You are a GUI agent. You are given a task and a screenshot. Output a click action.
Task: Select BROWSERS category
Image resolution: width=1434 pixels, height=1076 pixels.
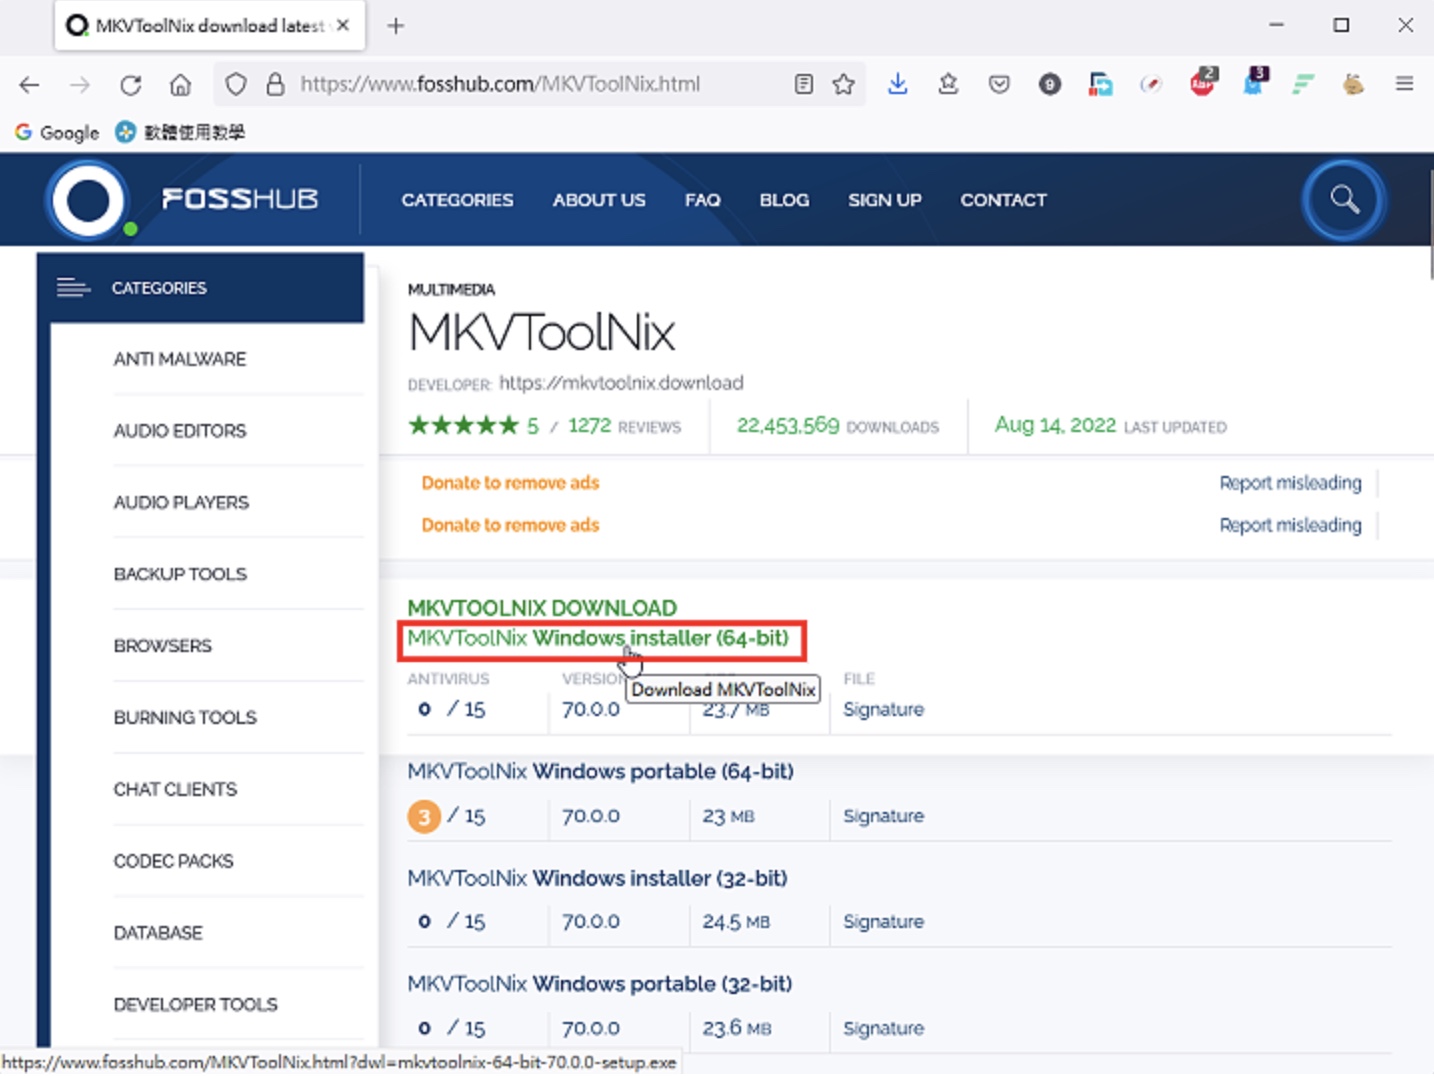pos(163,646)
